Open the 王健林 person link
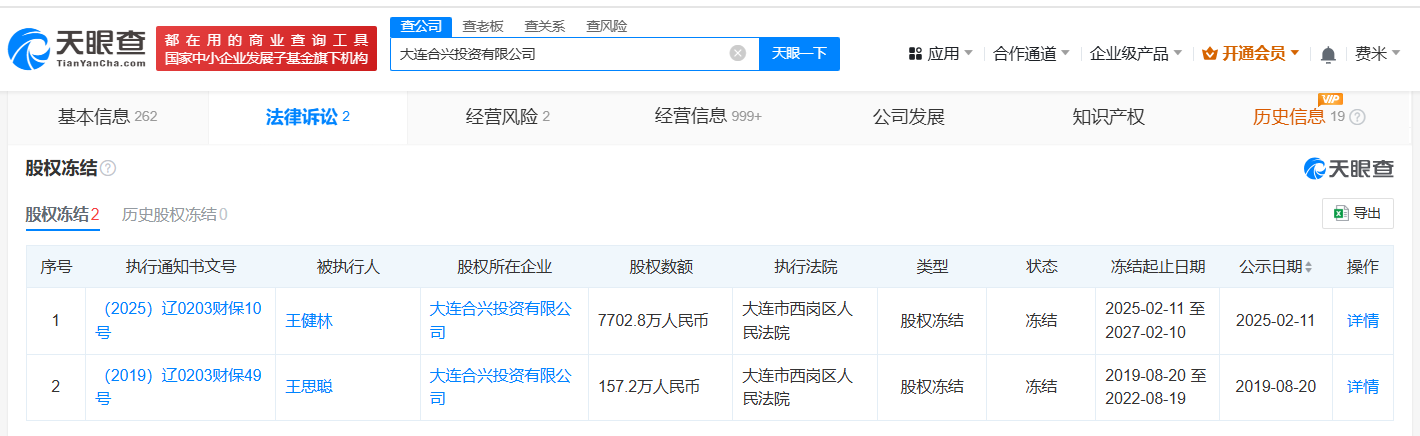 310,321
